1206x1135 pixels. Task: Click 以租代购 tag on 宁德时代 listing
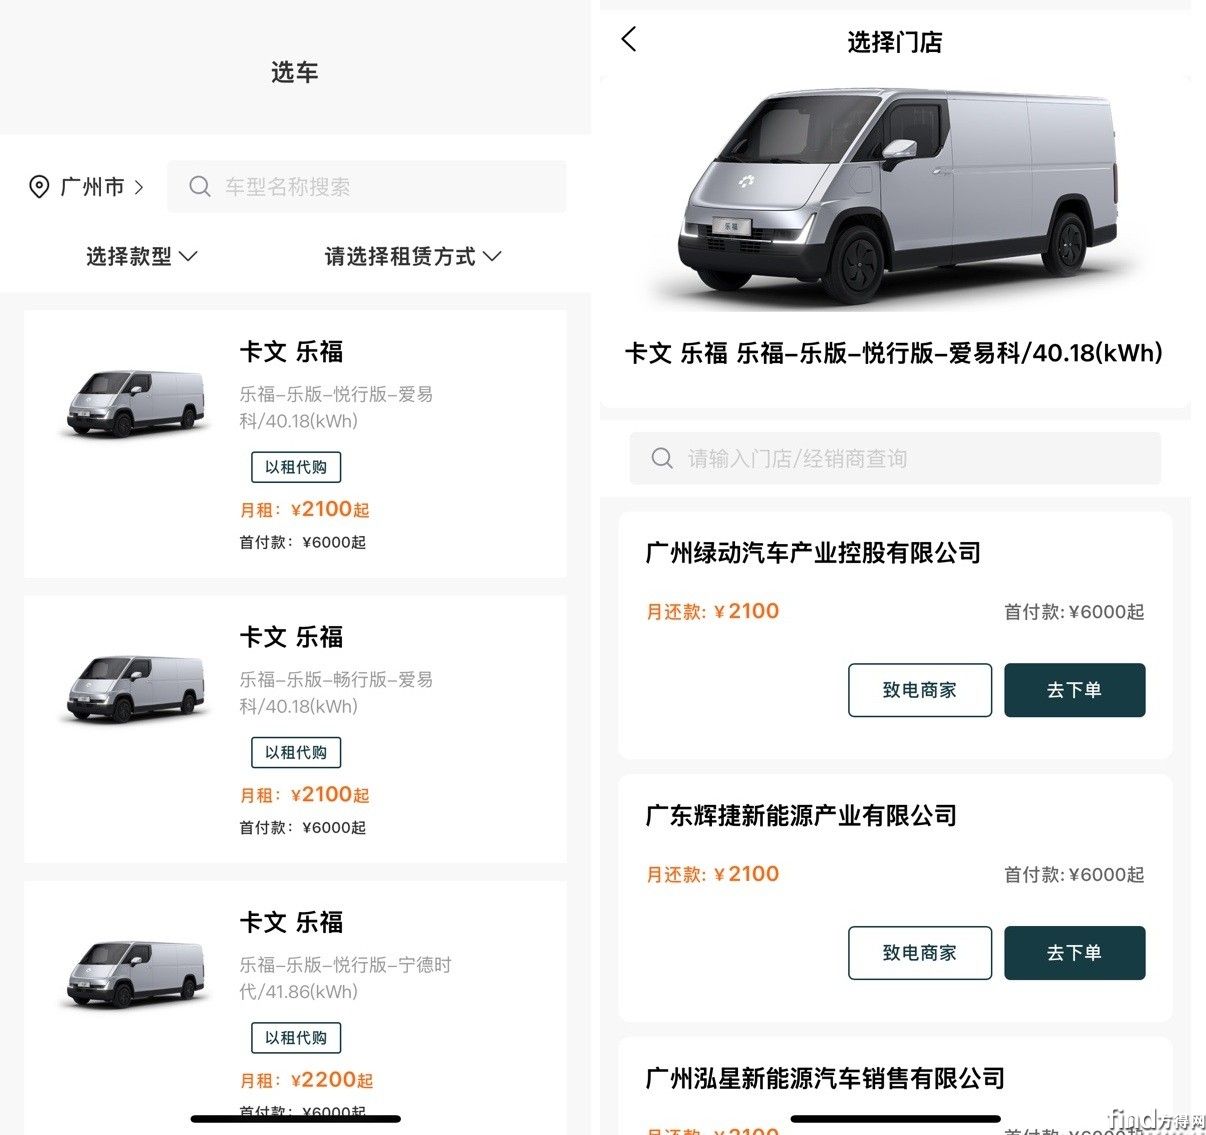(x=296, y=1038)
